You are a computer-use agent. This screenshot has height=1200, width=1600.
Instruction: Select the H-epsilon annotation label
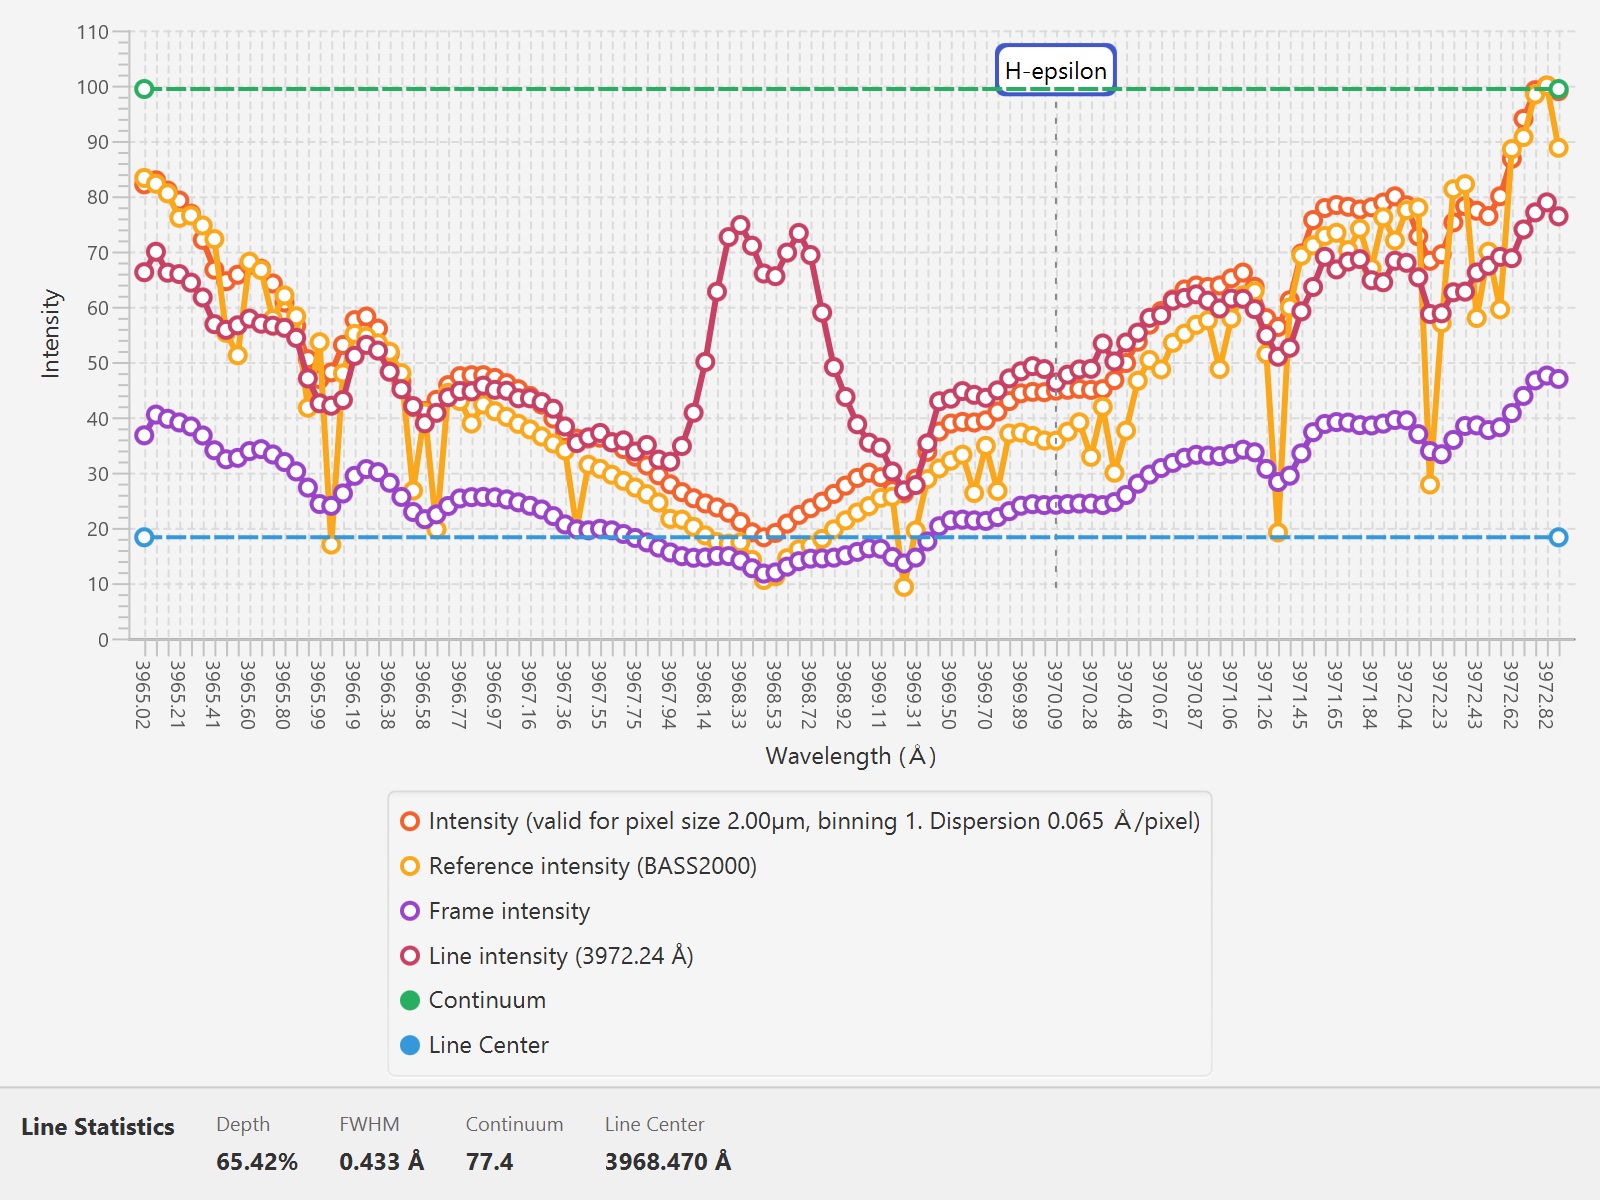click(x=1055, y=70)
